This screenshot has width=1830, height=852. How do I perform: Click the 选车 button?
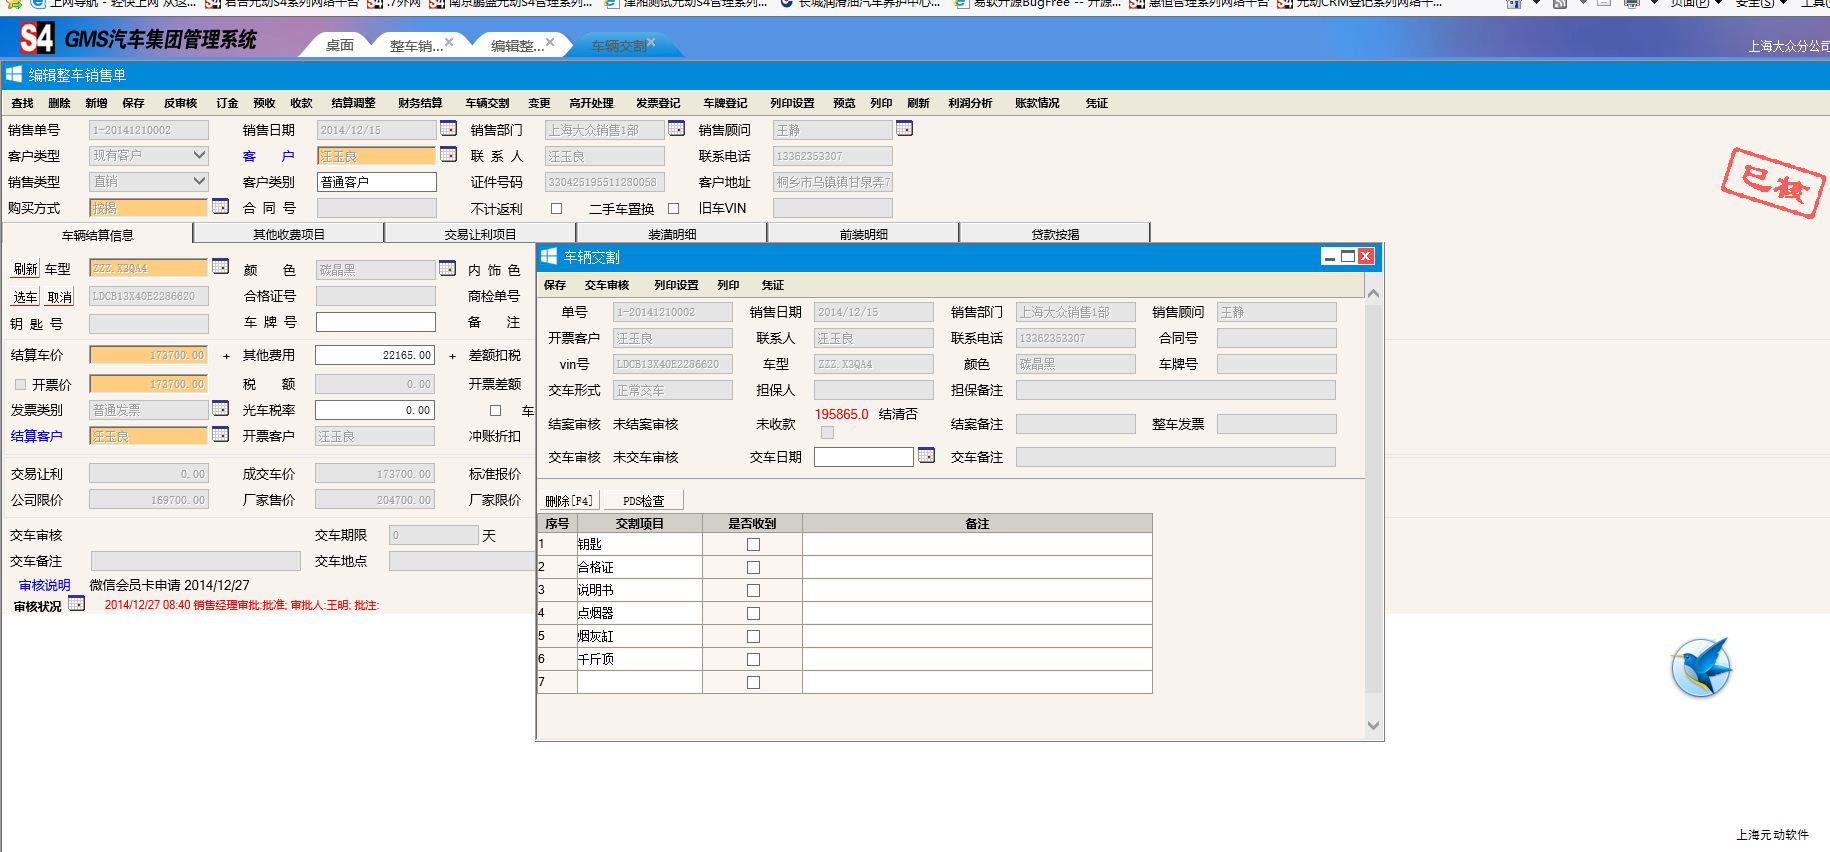pos(25,297)
